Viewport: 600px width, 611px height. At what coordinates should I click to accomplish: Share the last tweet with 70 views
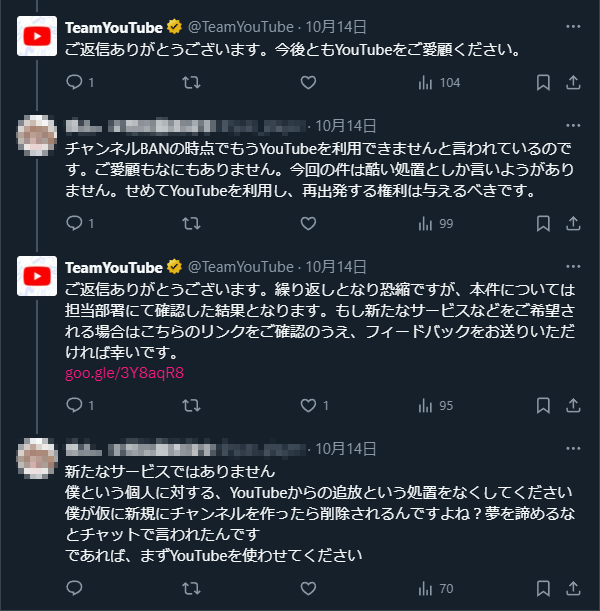[x=573, y=588]
